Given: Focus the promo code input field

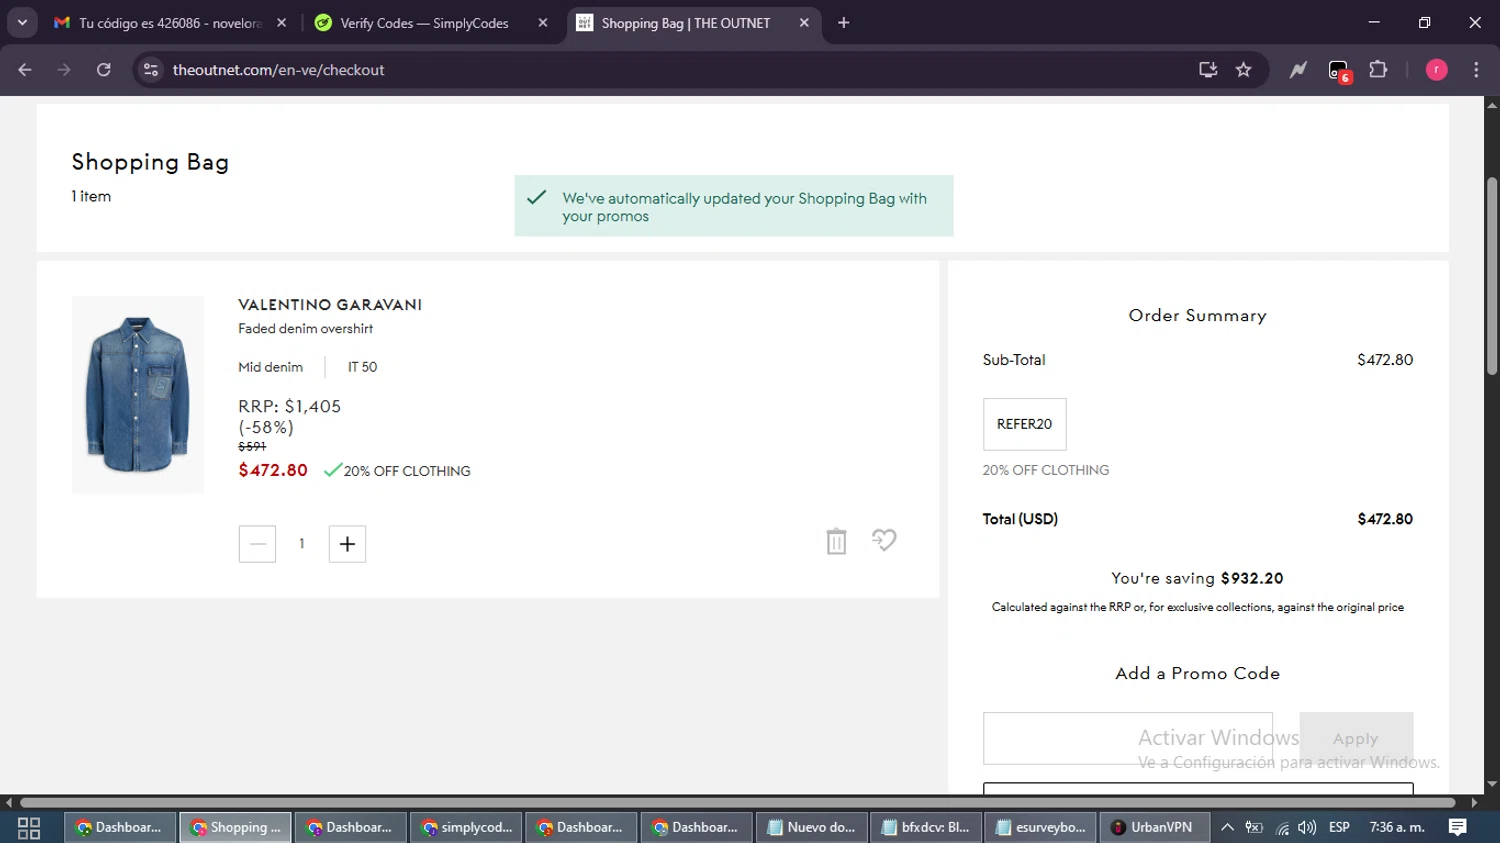Looking at the screenshot, I should click(x=1127, y=738).
